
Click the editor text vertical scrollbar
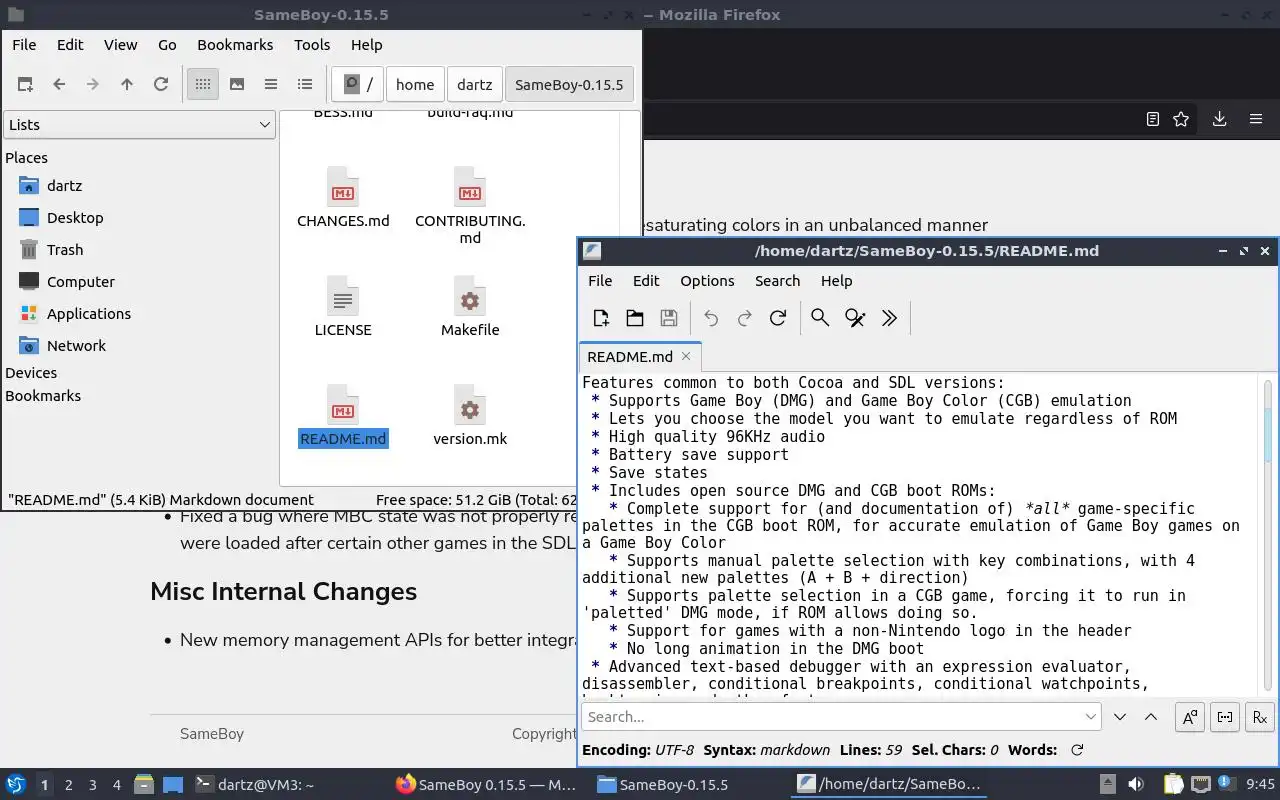coord(1268,535)
